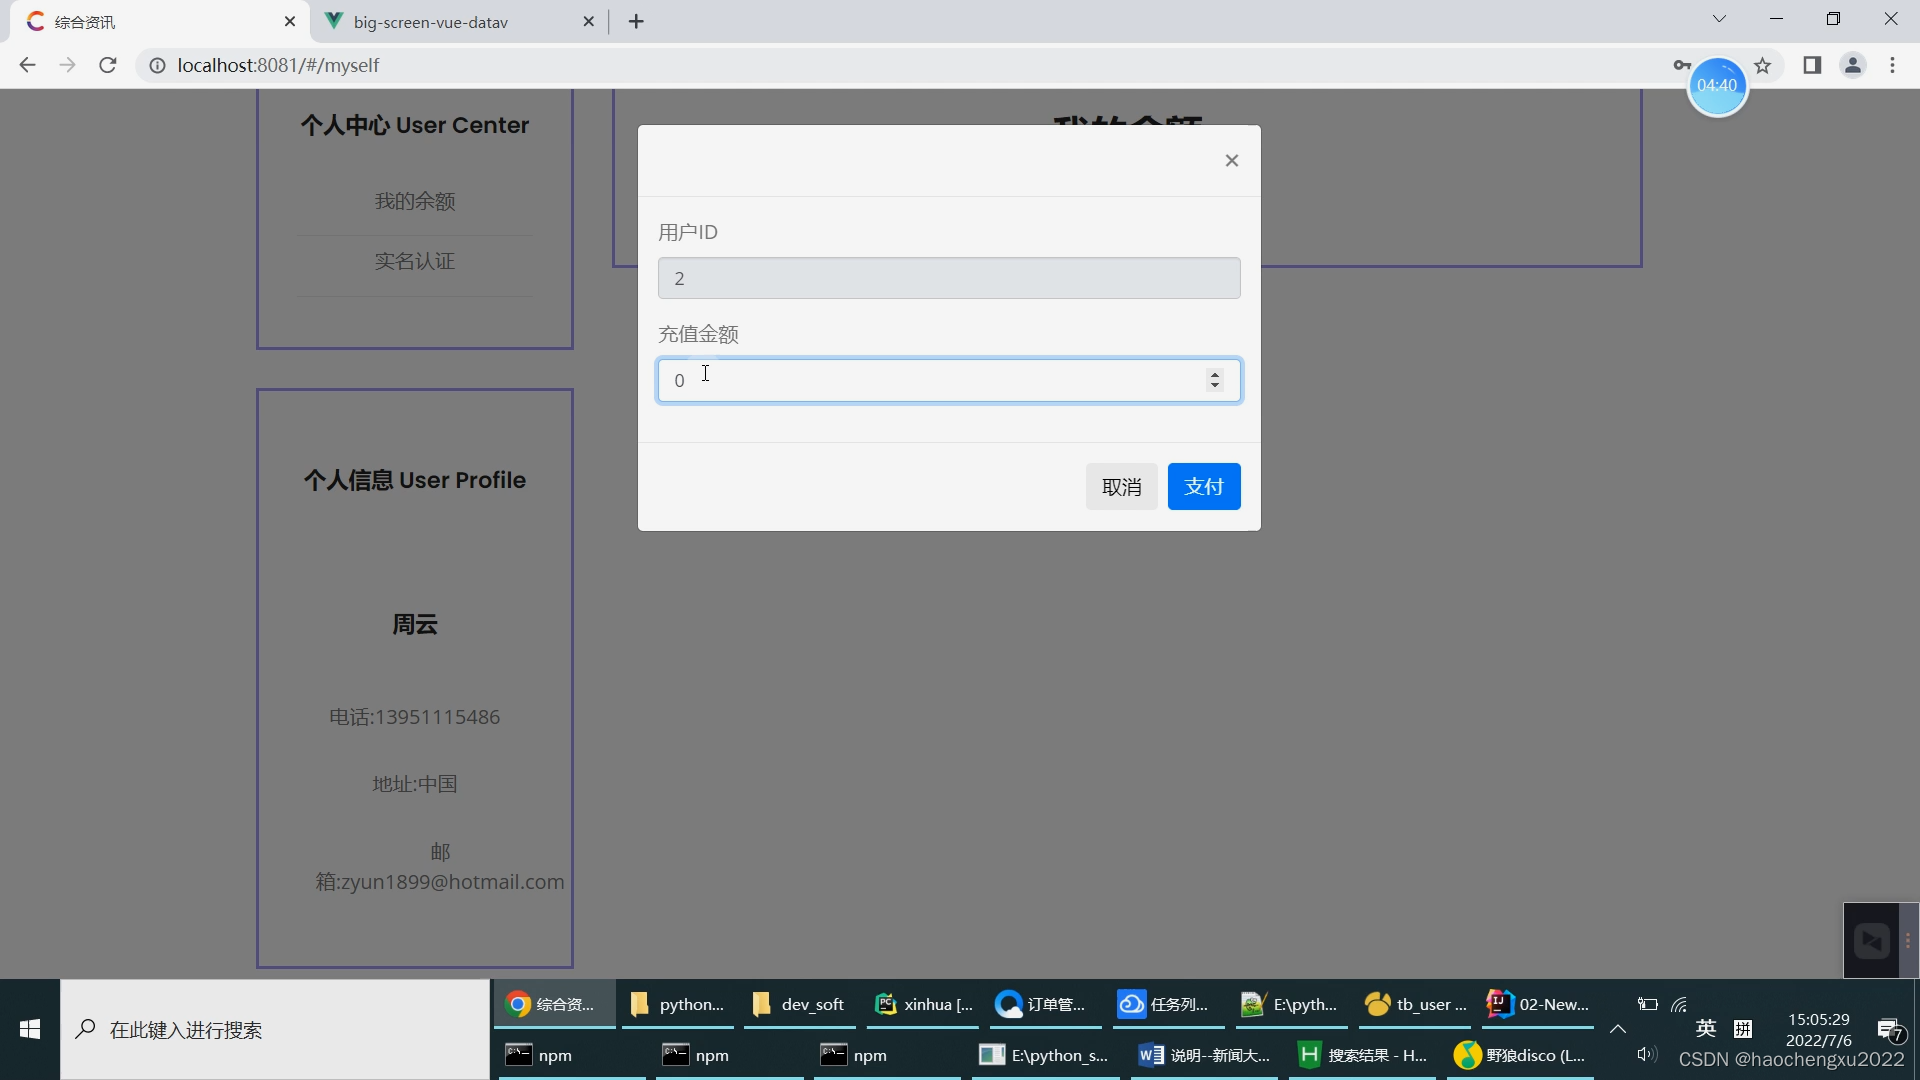Bookmark this page with the star
1920x1080 pixels.
[1763, 65]
